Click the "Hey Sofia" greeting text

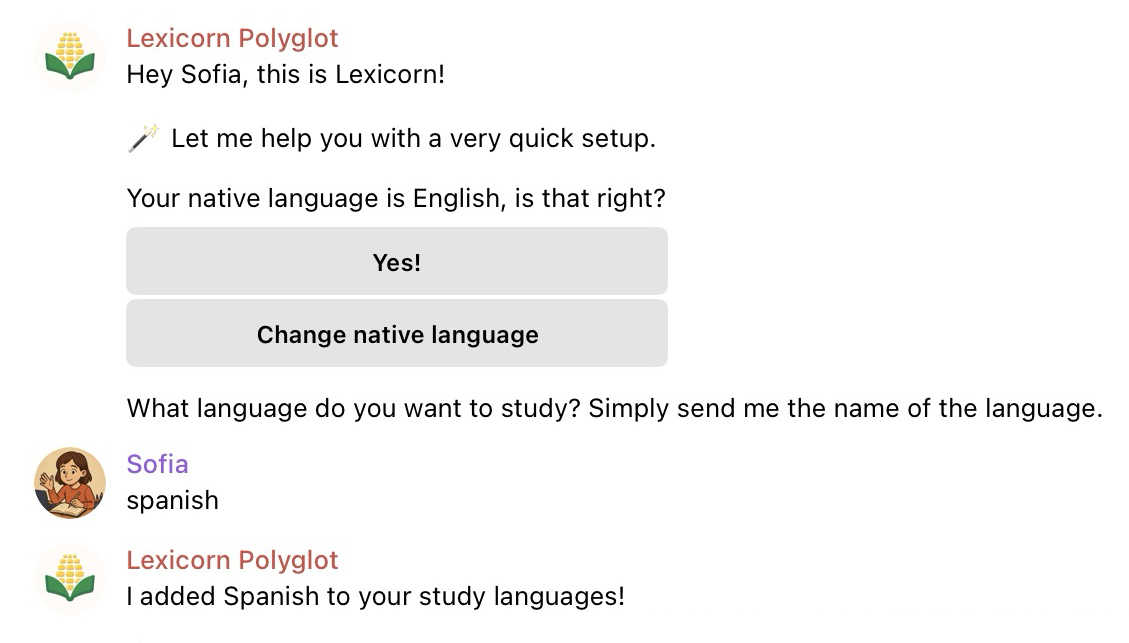click(x=285, y=75)
